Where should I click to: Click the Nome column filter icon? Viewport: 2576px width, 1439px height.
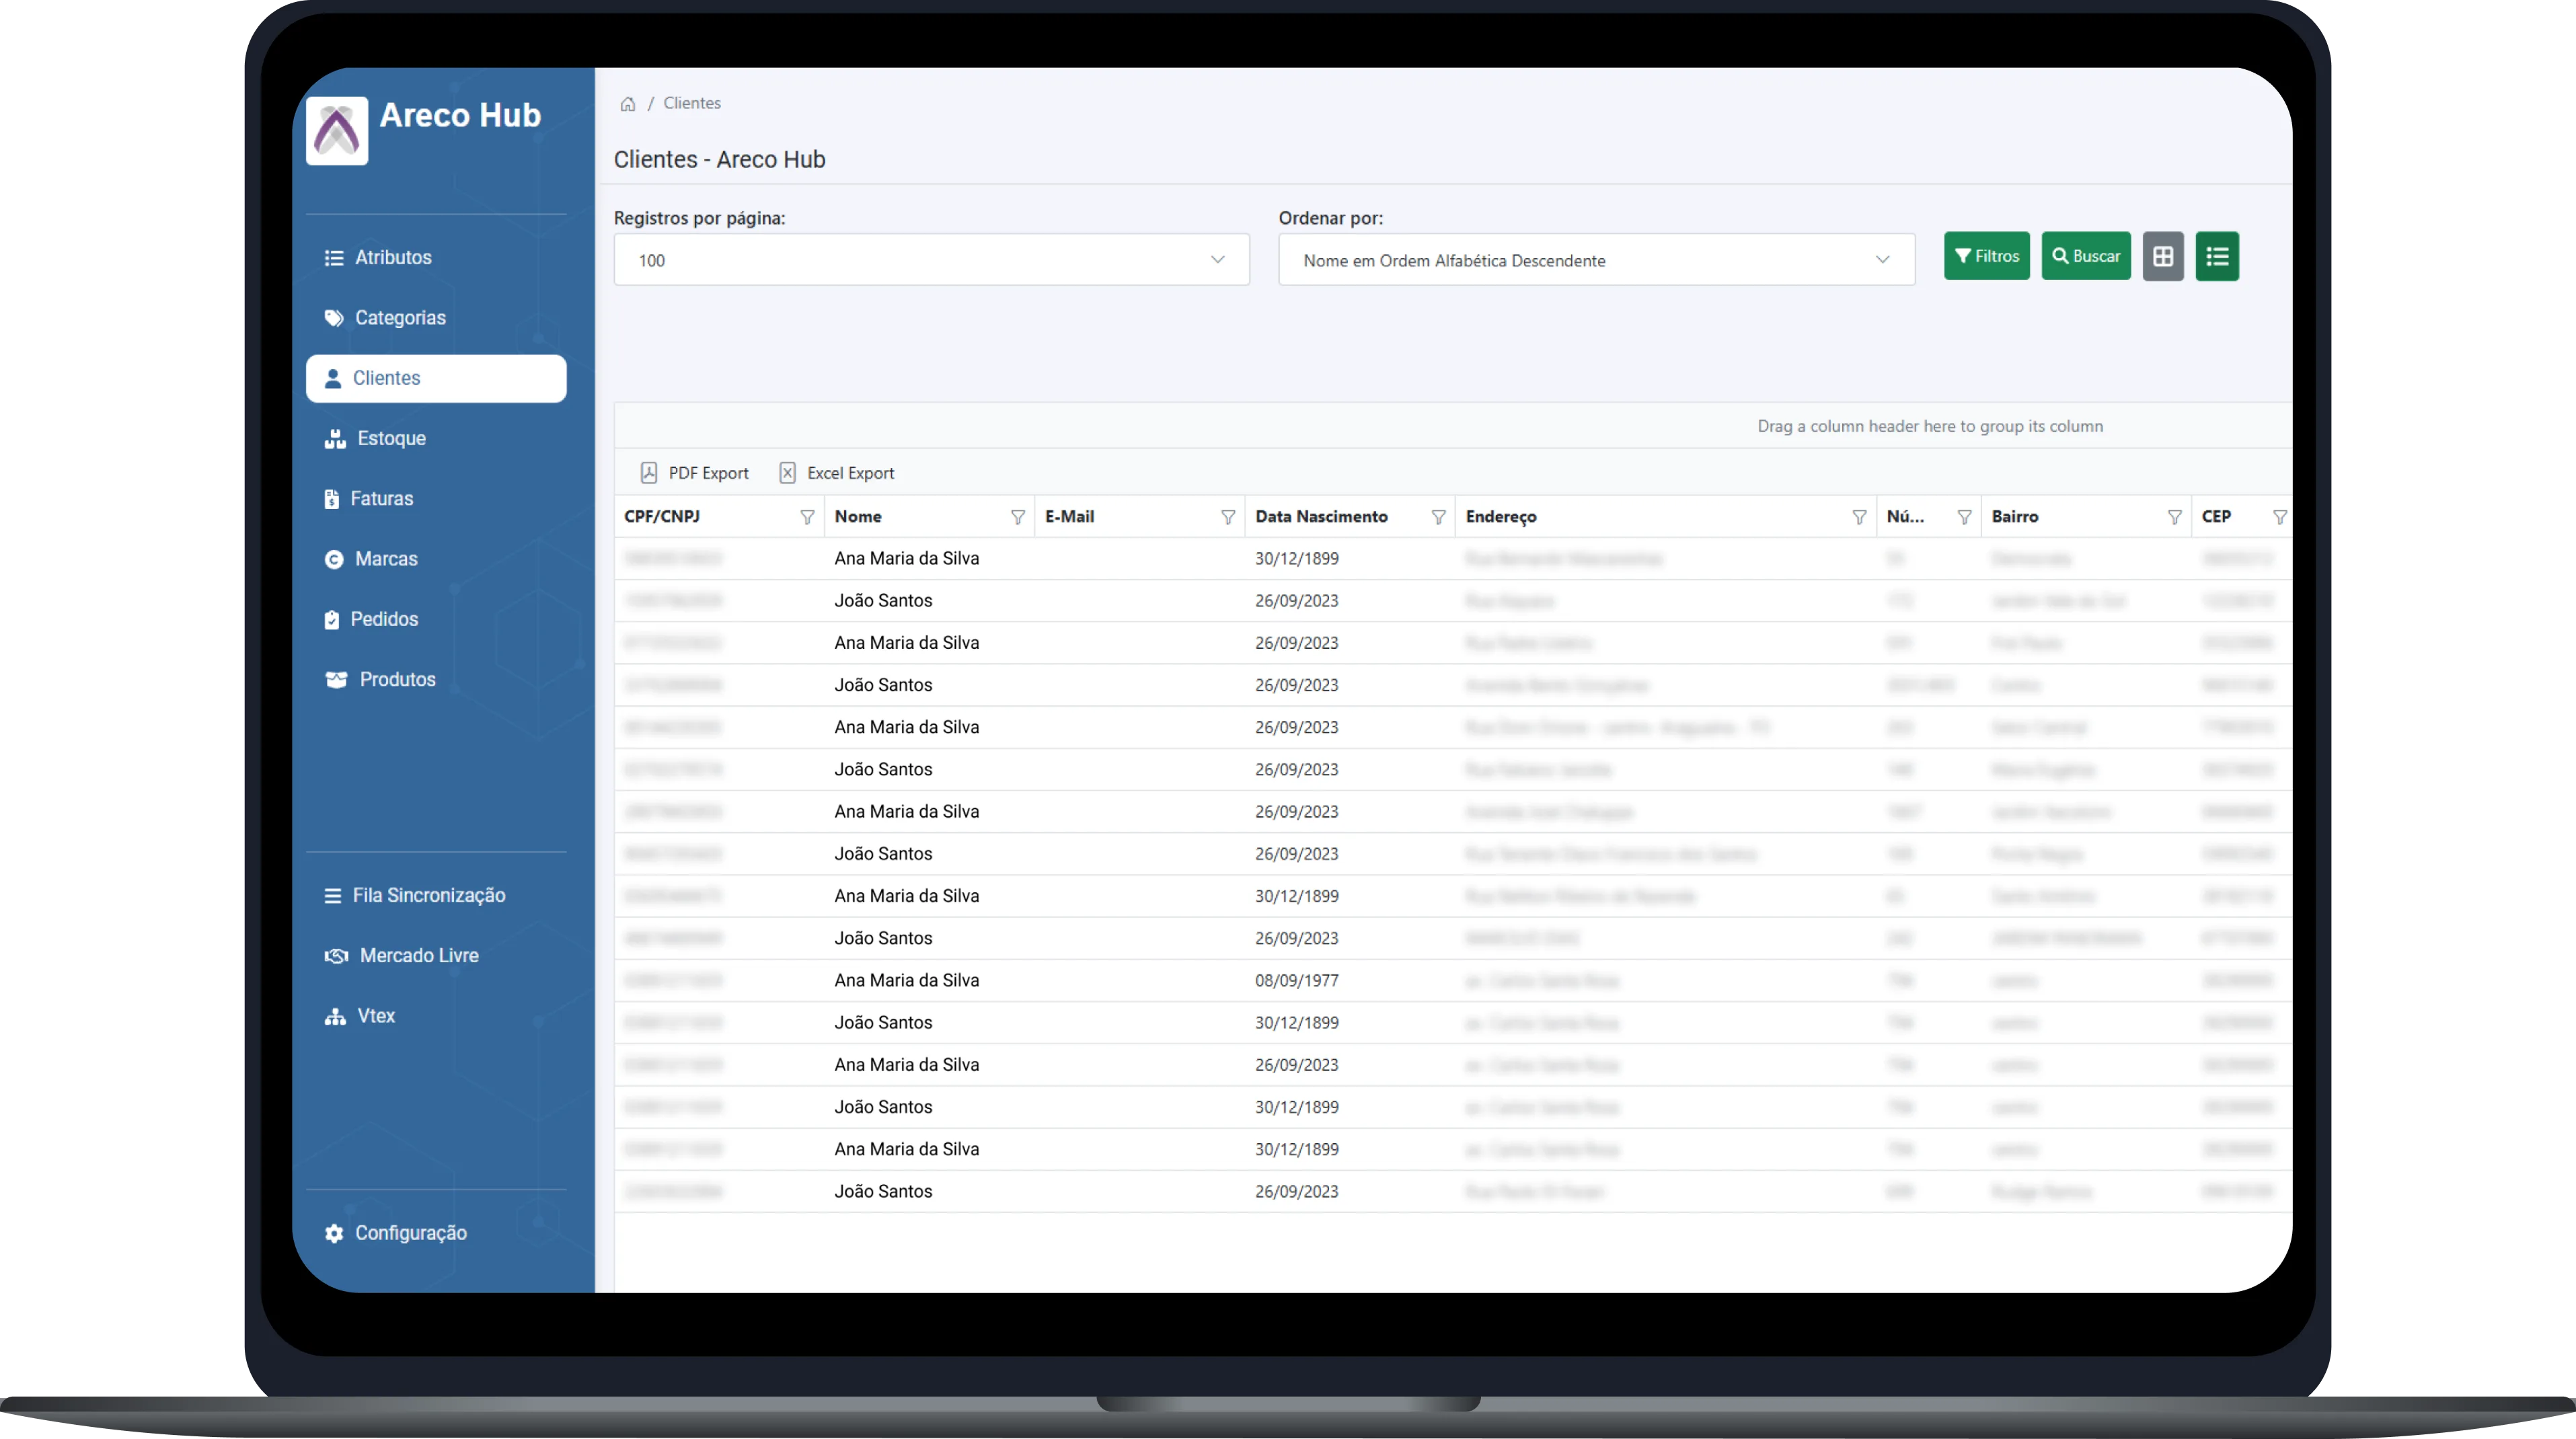[1017, 517]
